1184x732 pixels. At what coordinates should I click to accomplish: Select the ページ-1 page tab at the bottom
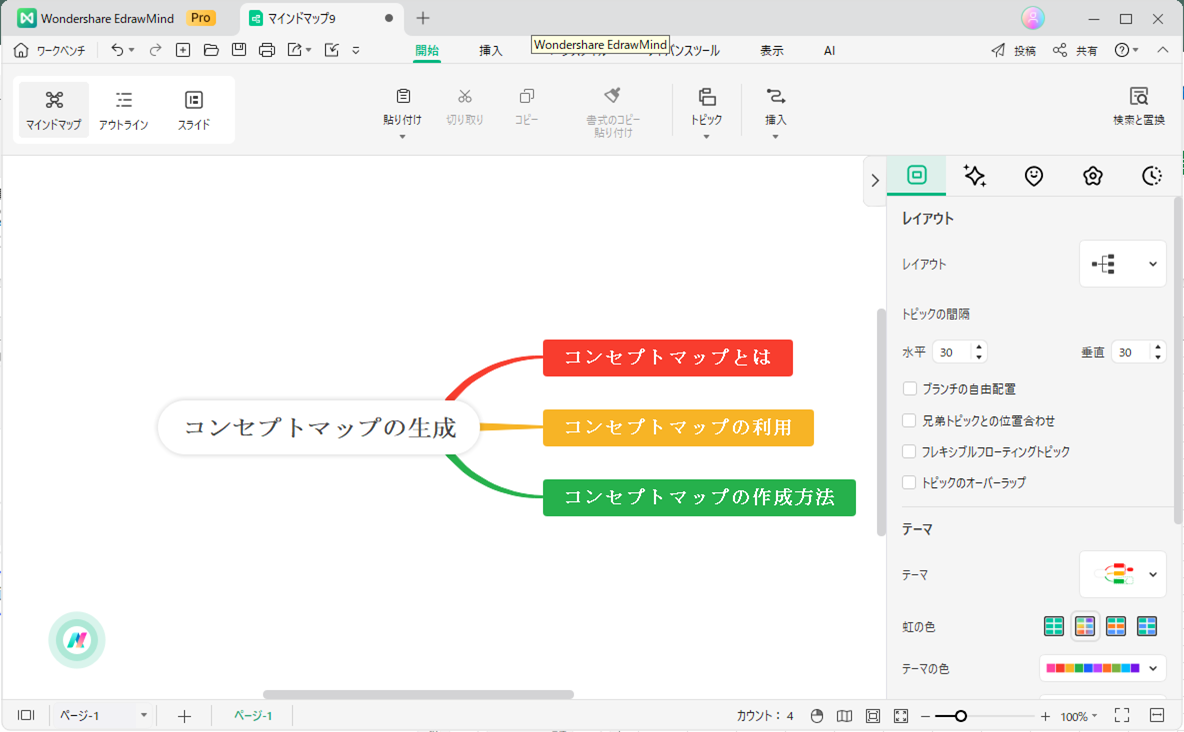pyautogui.click(x=253, y=715)
